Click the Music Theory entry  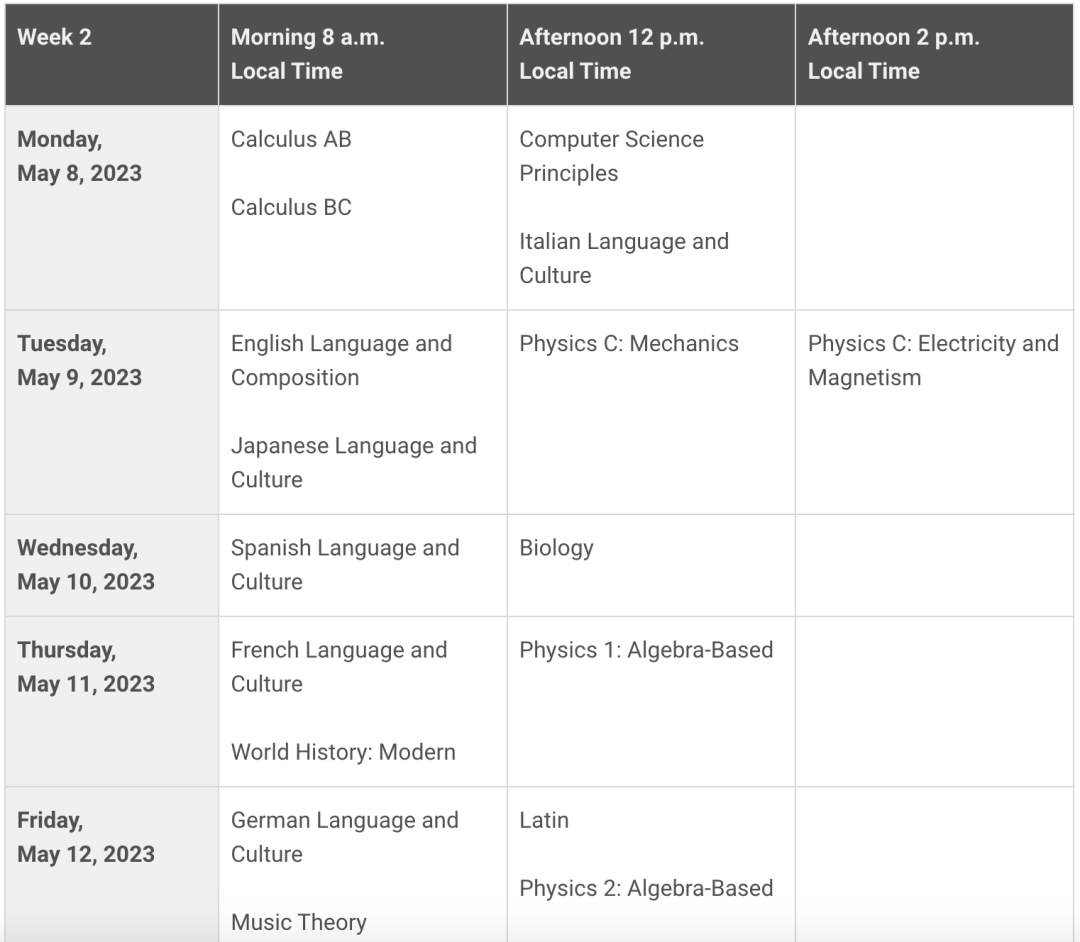pos(298,922)
